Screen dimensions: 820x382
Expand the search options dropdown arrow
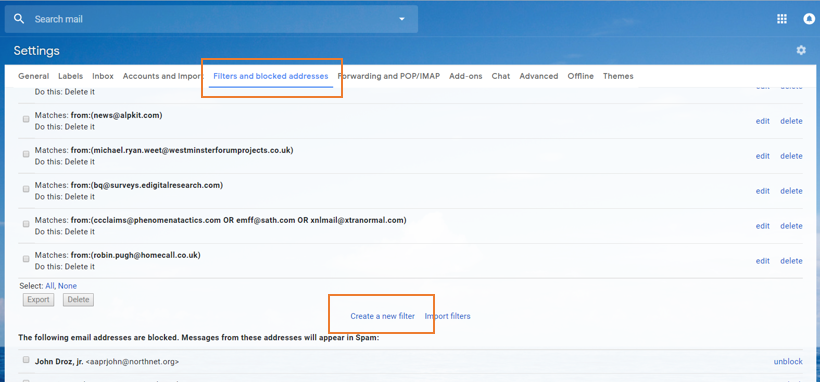click(x=402, y=19)
